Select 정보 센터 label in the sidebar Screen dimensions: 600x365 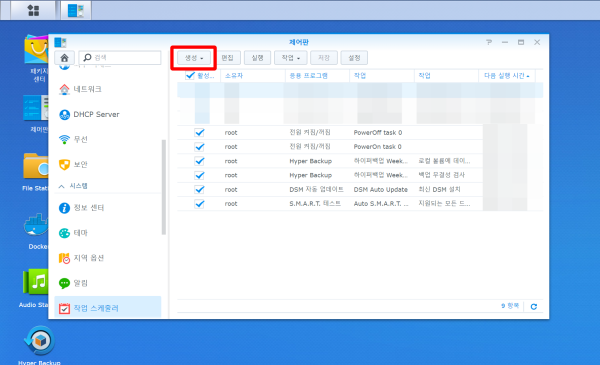(x=89, y=208)
